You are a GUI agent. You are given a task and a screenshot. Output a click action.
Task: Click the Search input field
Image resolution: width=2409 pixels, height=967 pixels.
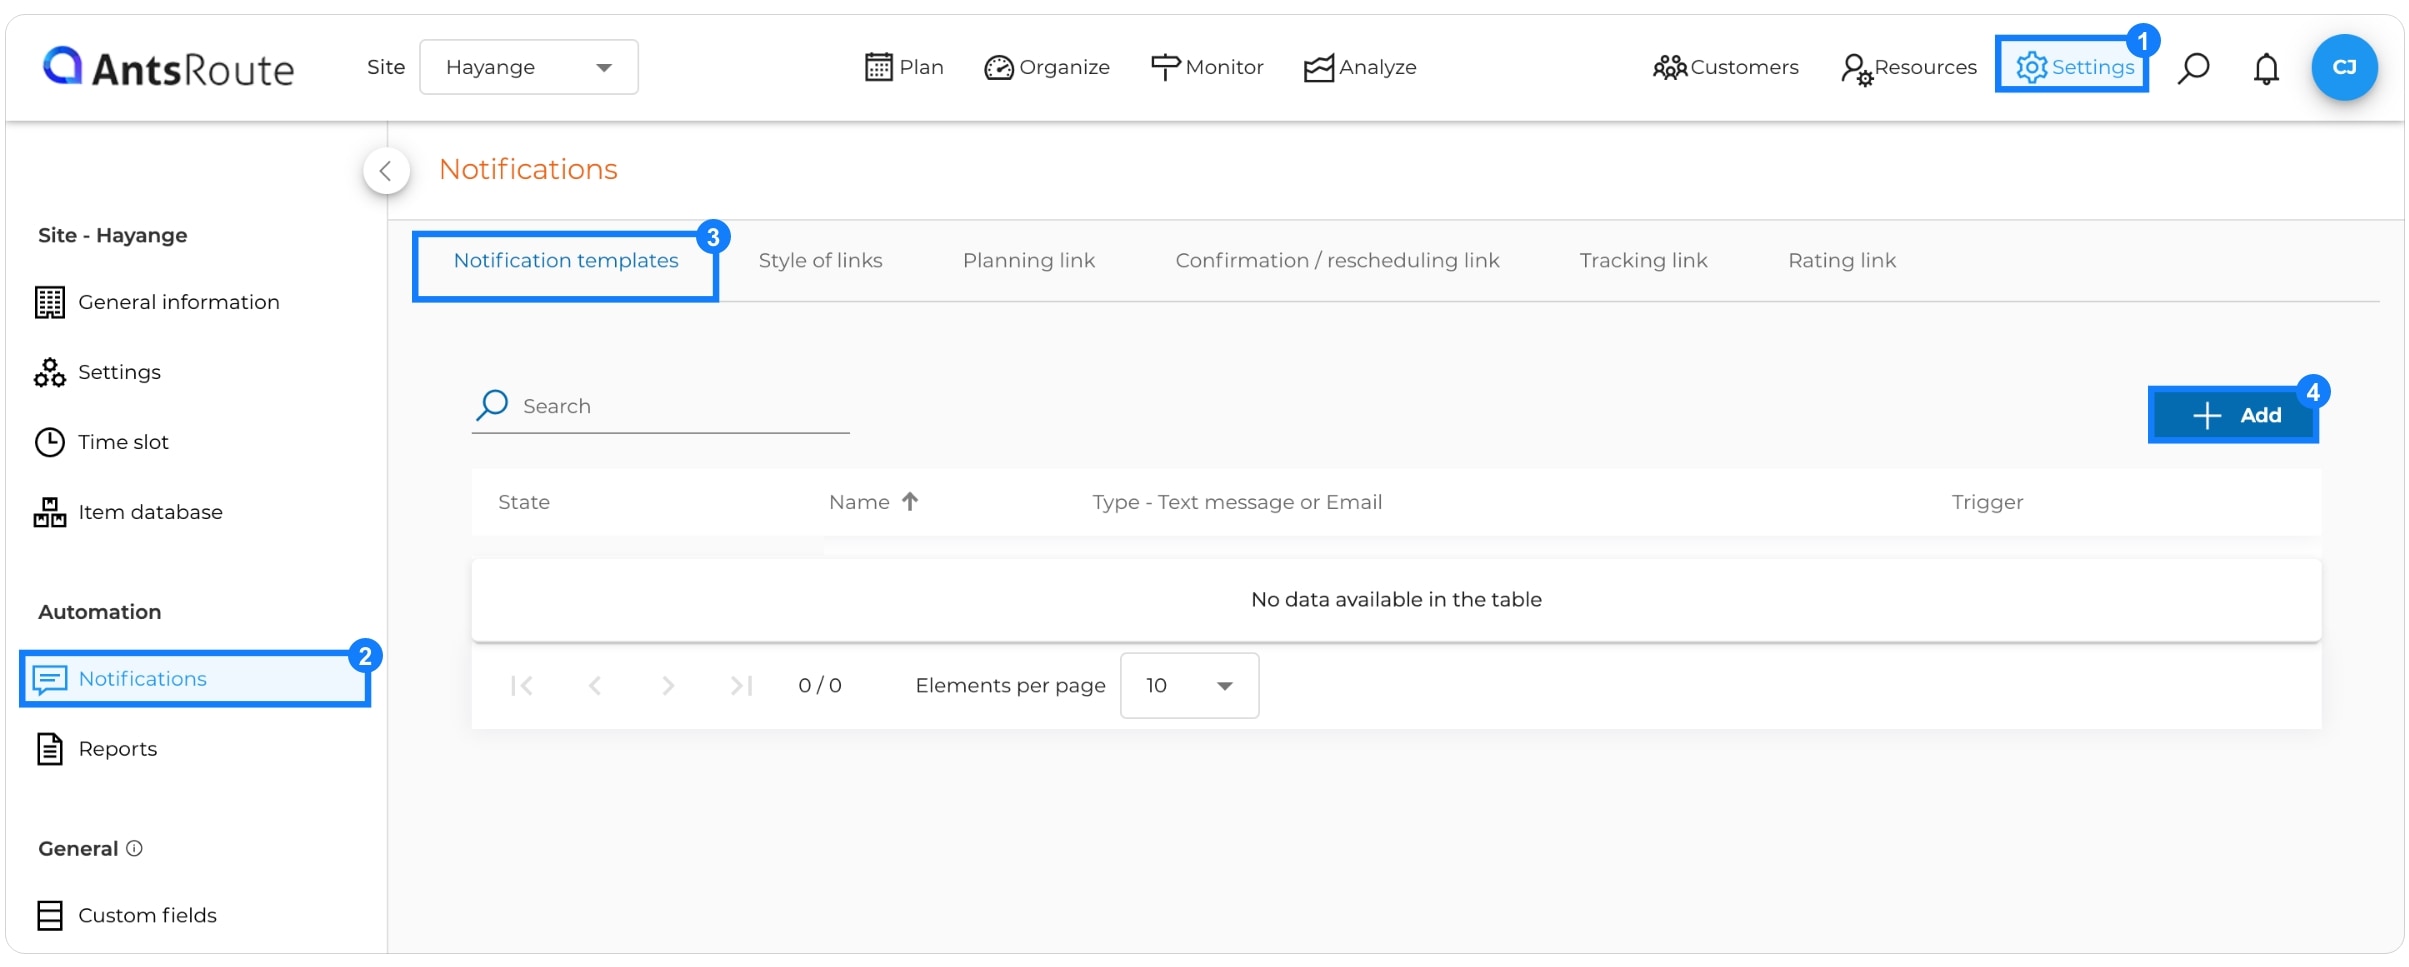(x=661, y=406)
